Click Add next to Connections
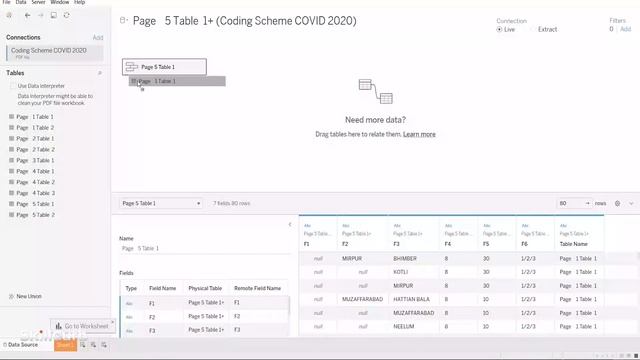Screen dimensions: 640x360 [x=98, y=38]
